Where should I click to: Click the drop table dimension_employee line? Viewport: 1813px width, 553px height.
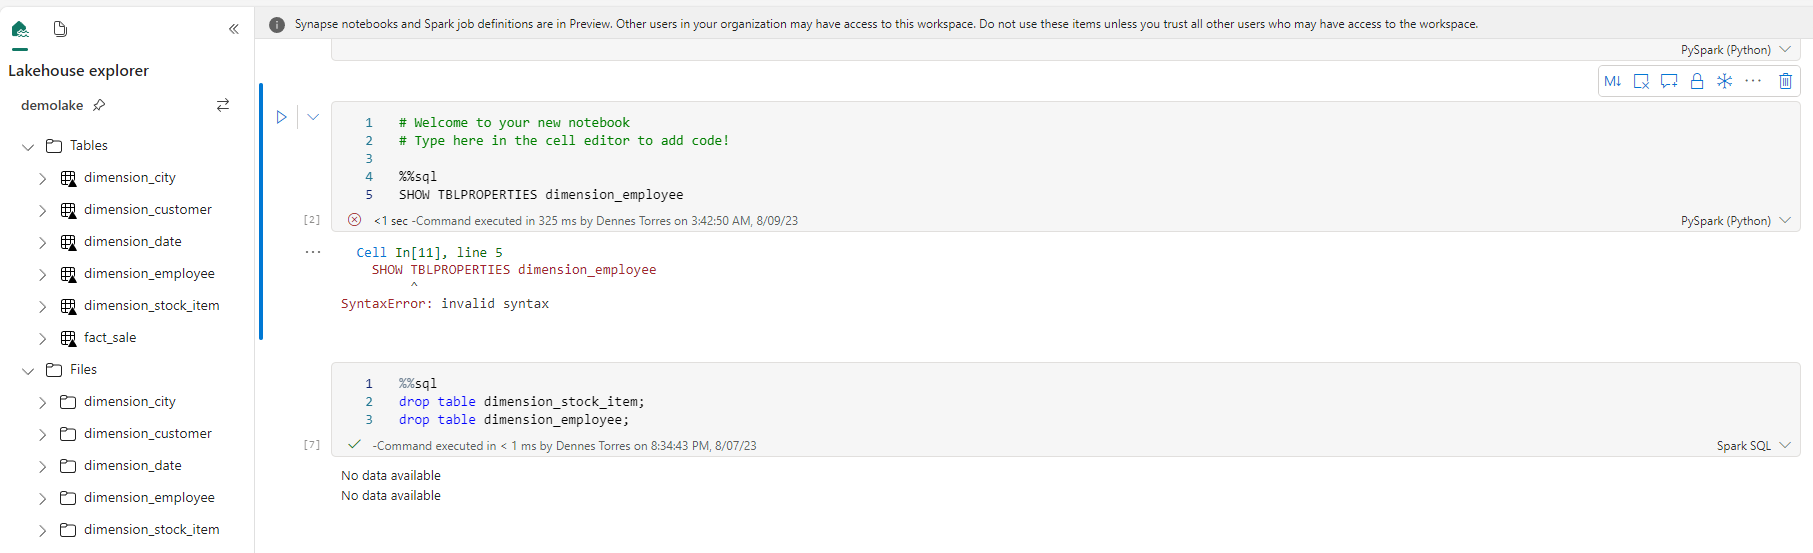(x=514, y=420)
